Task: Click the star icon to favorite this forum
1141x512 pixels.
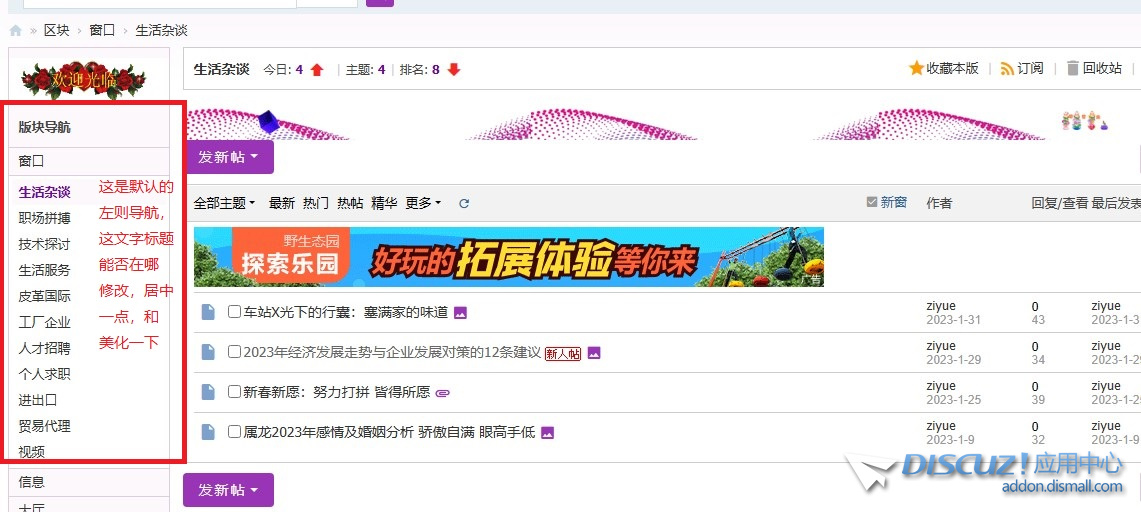Action: (x=916, y=68)
